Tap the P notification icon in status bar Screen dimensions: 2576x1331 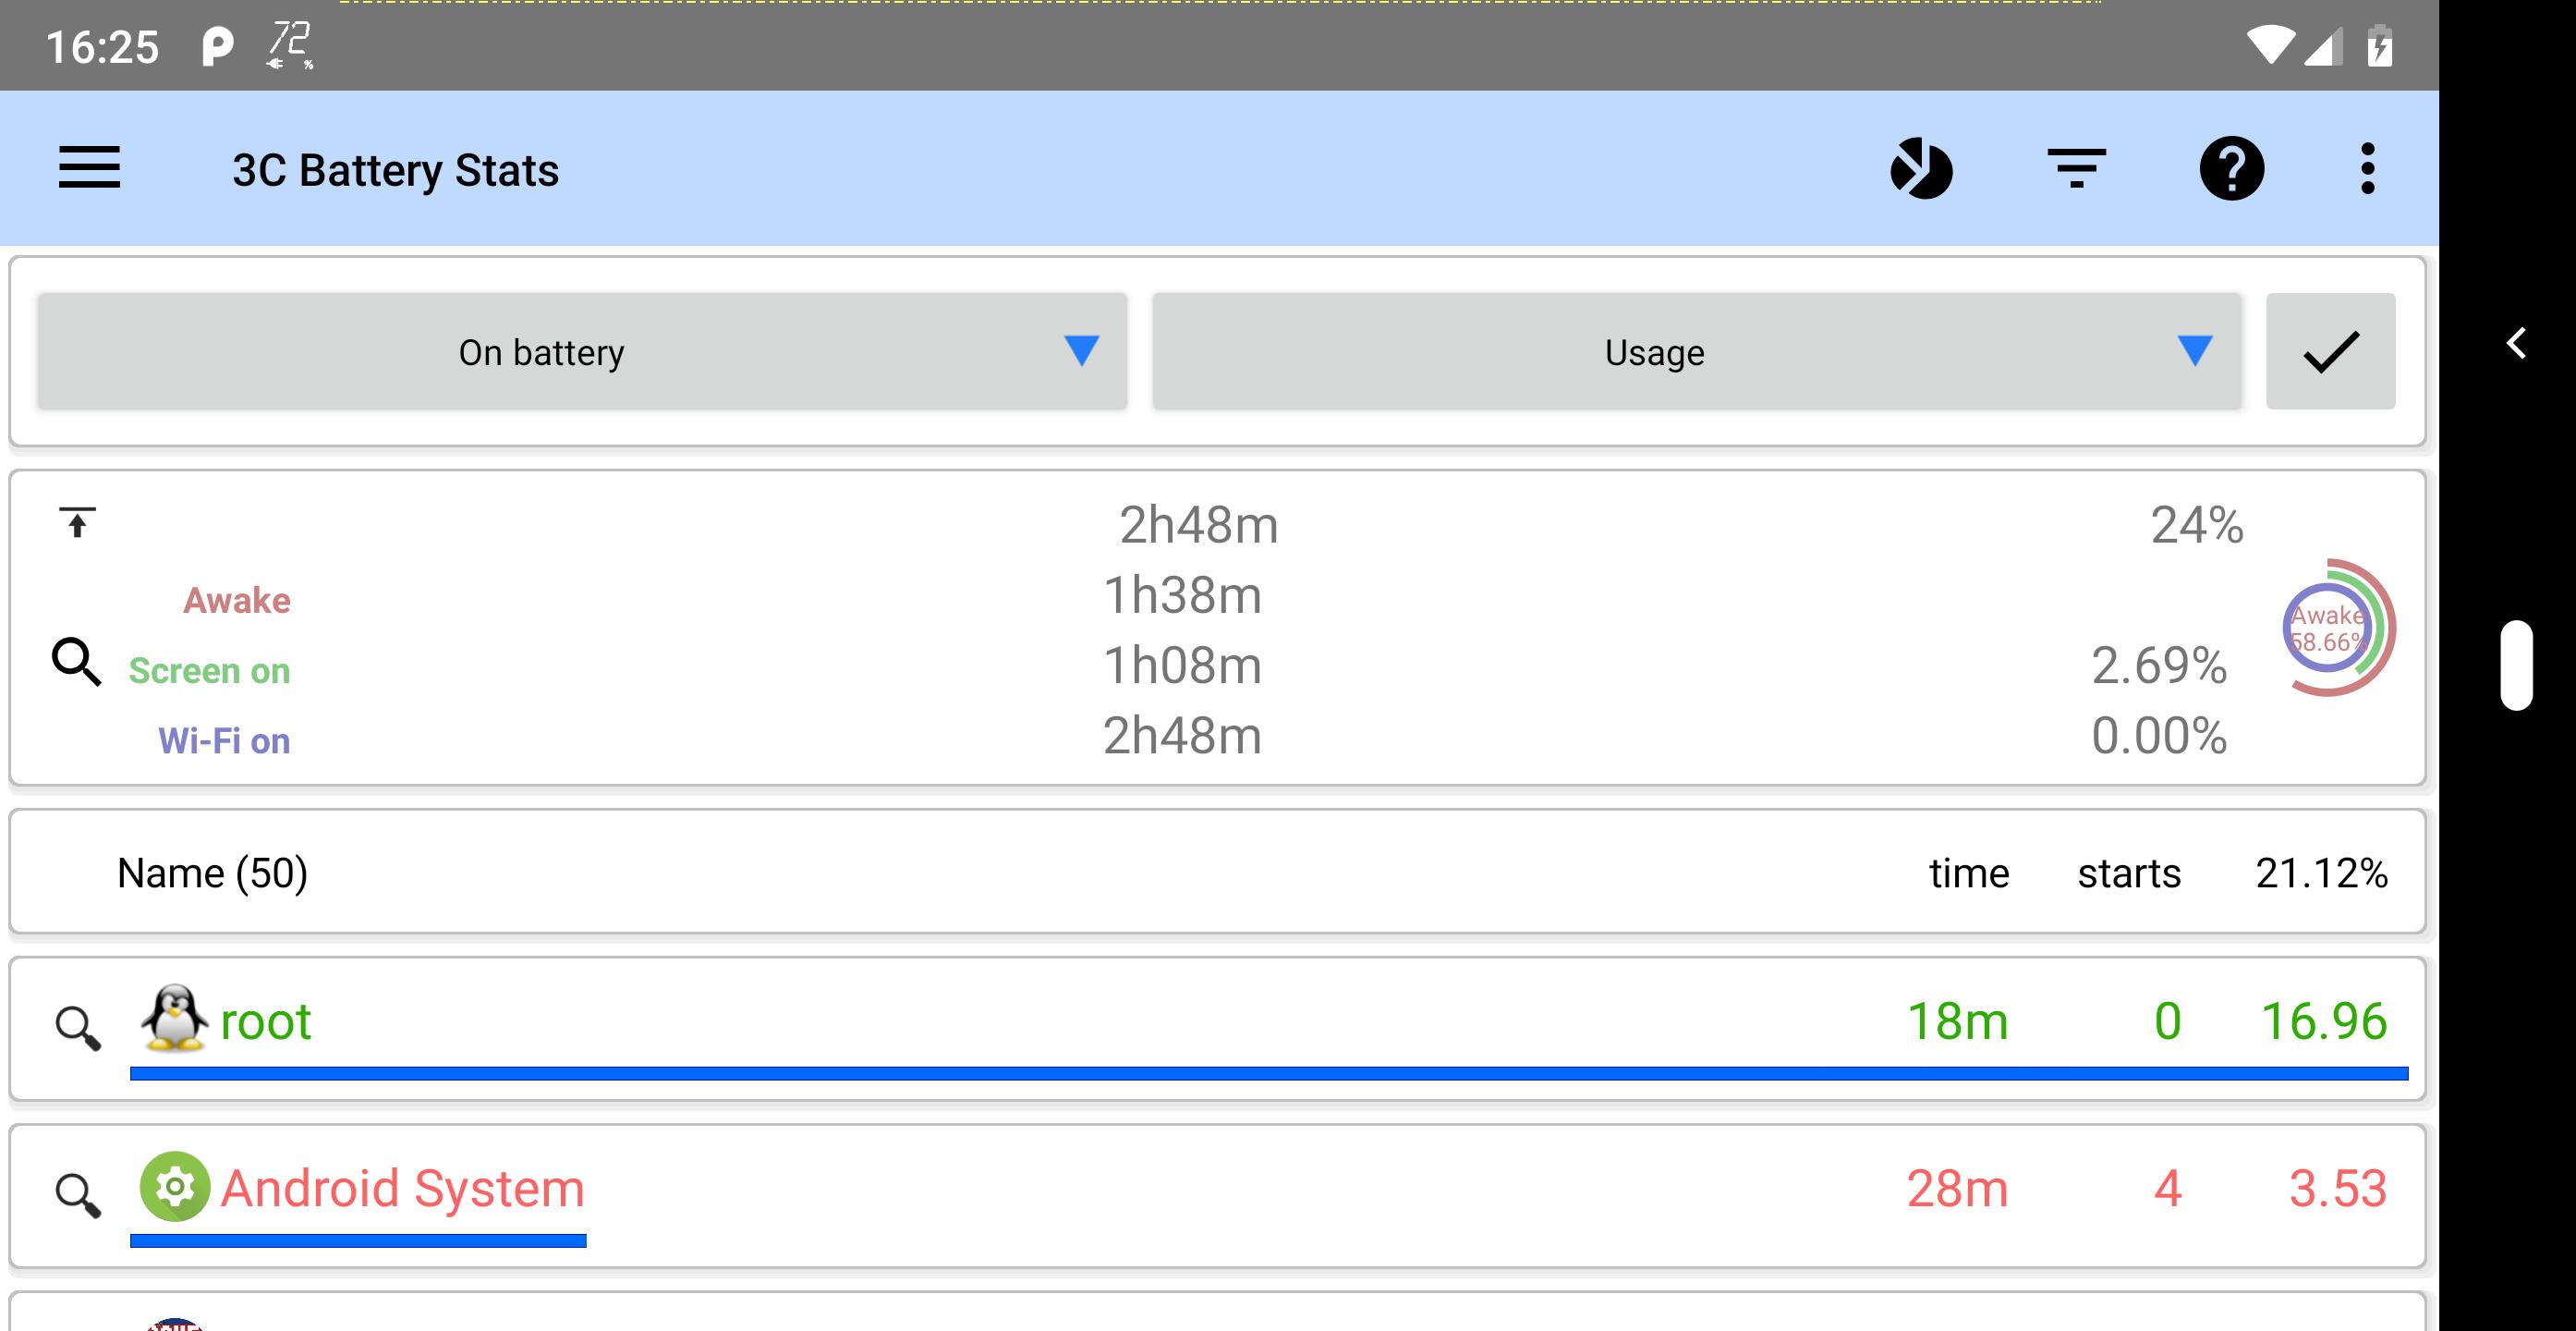(x=217, y=46)
